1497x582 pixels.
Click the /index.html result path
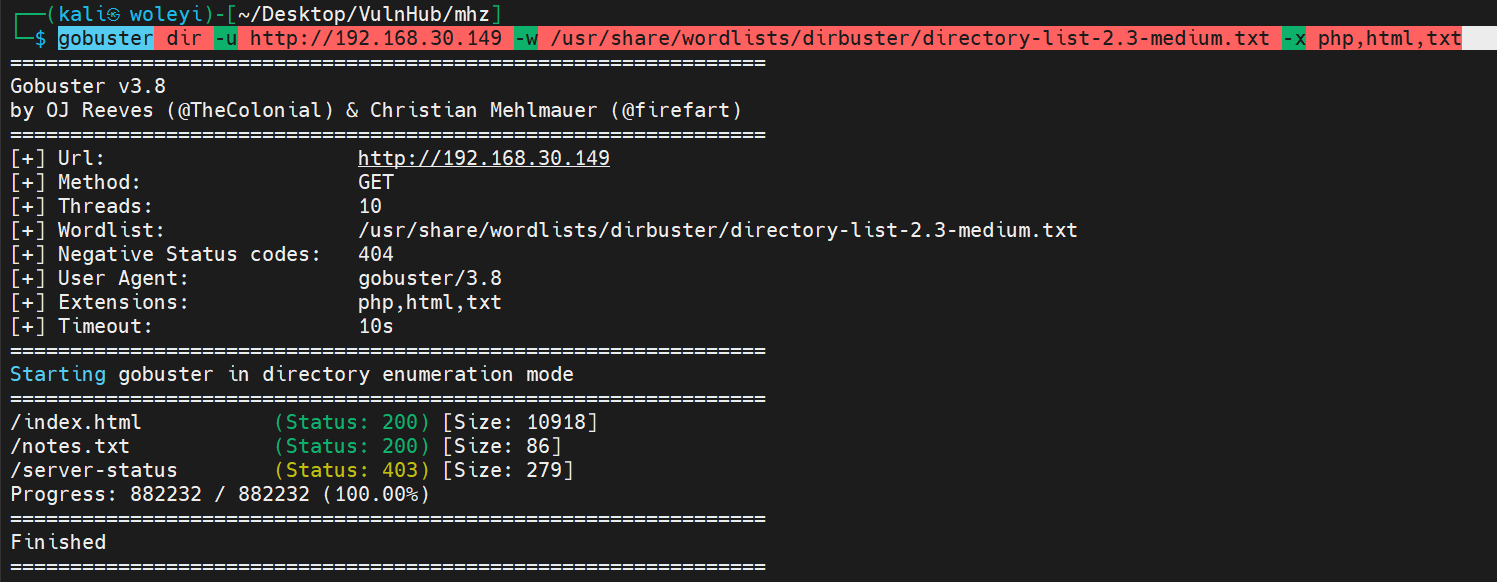click(x=76, y=422)
